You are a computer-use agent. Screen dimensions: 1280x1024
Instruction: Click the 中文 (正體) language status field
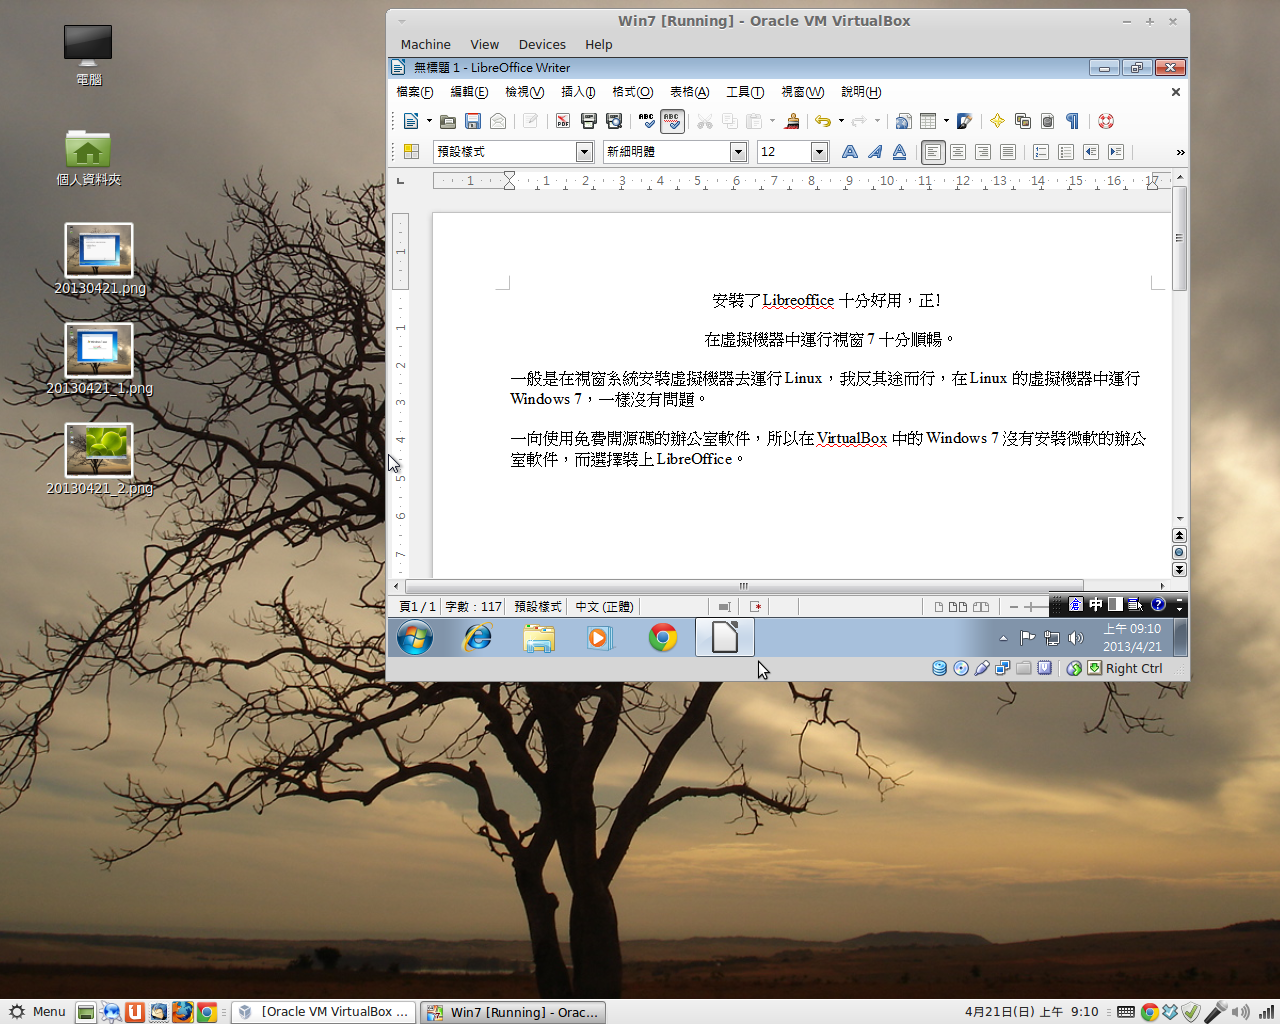(604, 606)
